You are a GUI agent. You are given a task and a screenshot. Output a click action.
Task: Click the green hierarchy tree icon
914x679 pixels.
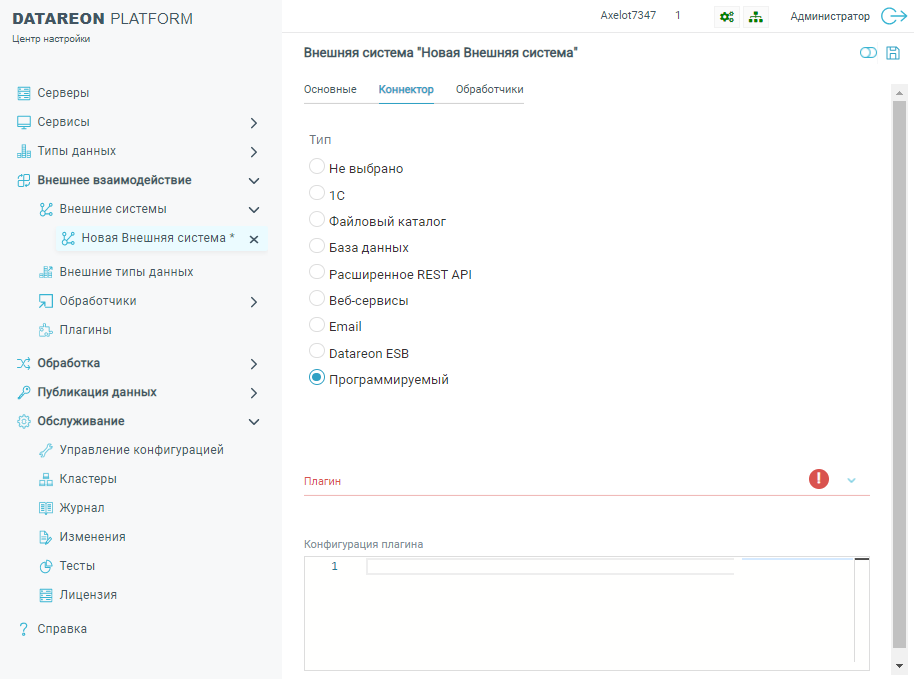pos(754,16)
